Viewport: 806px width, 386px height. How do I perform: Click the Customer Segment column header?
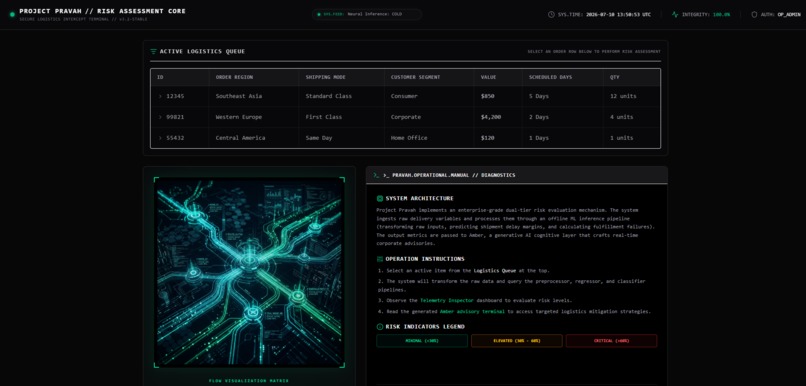(429, 77)
